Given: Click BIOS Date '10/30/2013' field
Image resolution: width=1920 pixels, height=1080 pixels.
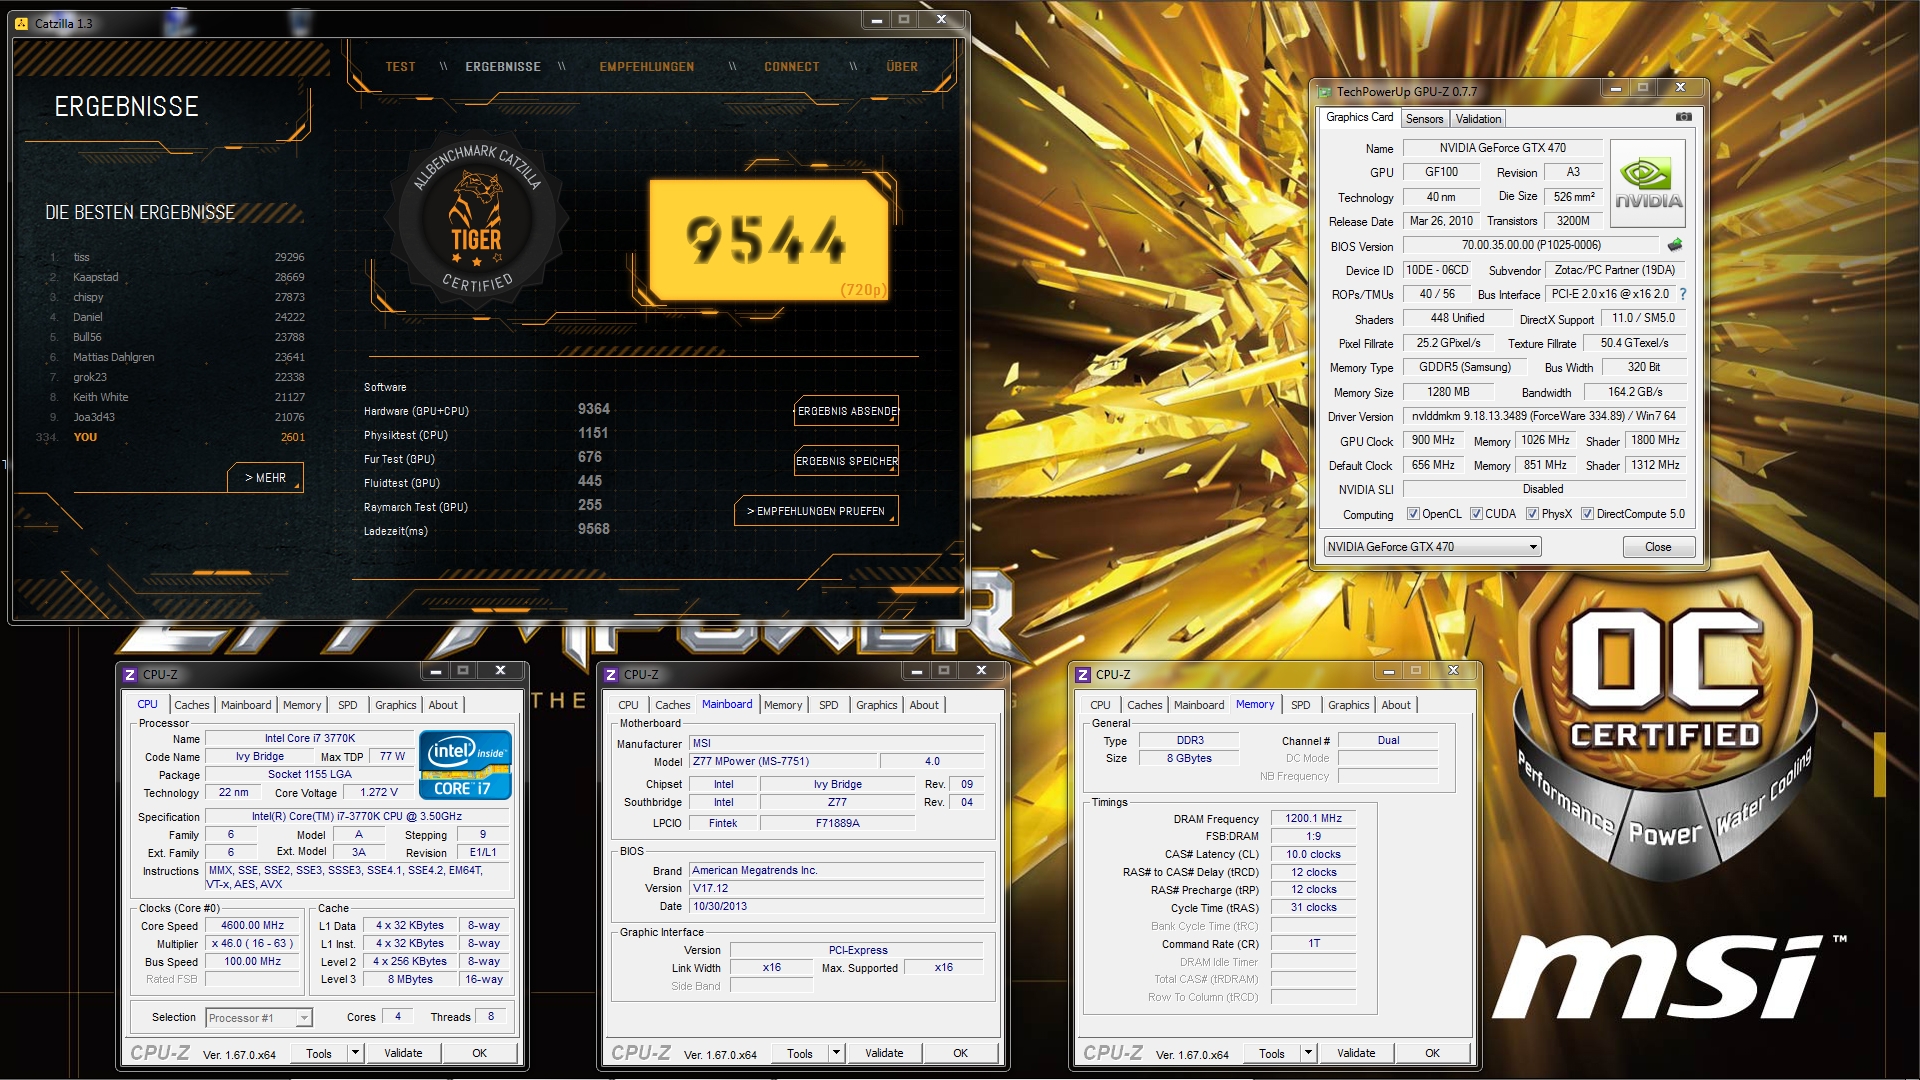Looking at the screenshot, I should [x=837, y=906].
